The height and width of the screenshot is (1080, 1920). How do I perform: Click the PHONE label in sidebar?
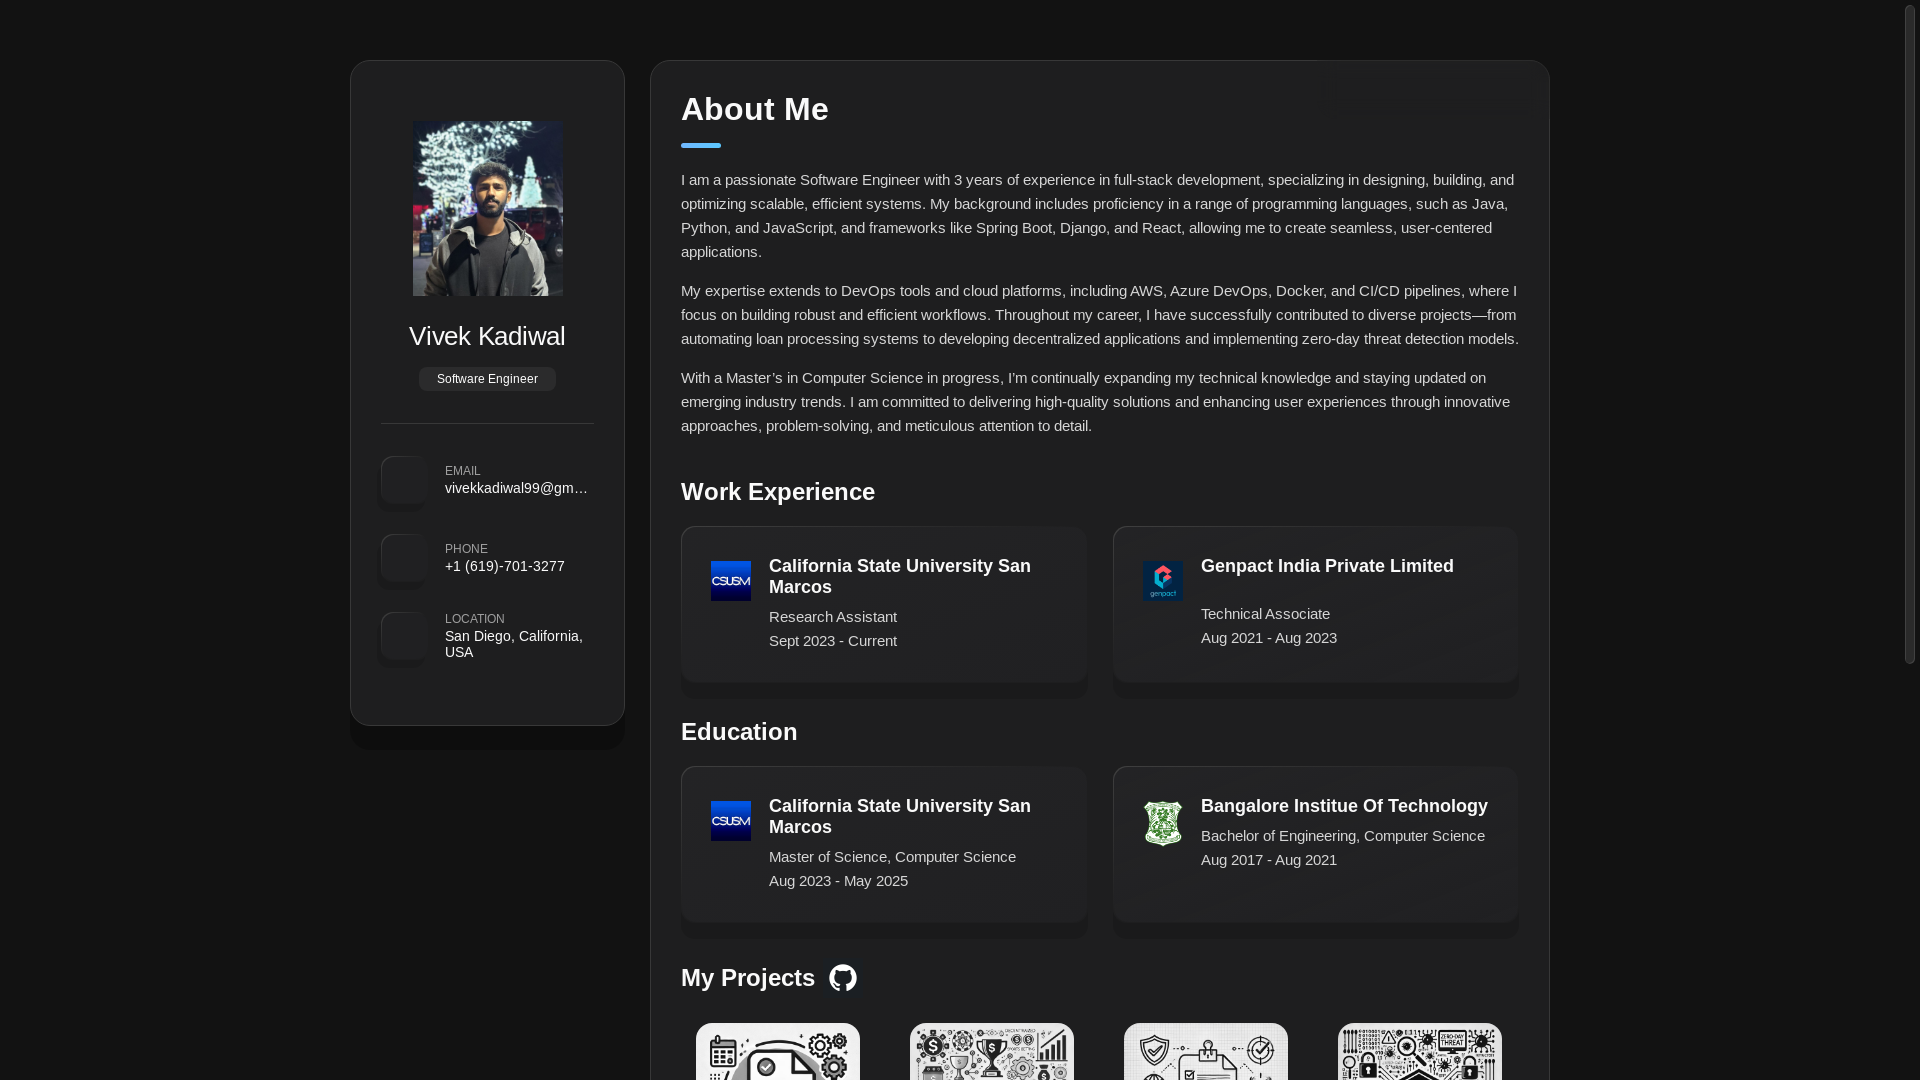point(466,549)
